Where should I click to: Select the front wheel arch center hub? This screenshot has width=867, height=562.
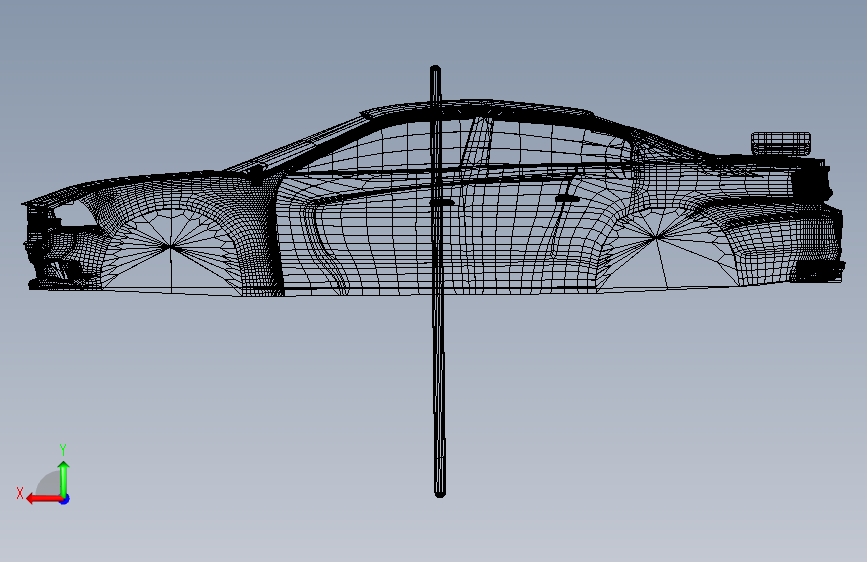171,247
